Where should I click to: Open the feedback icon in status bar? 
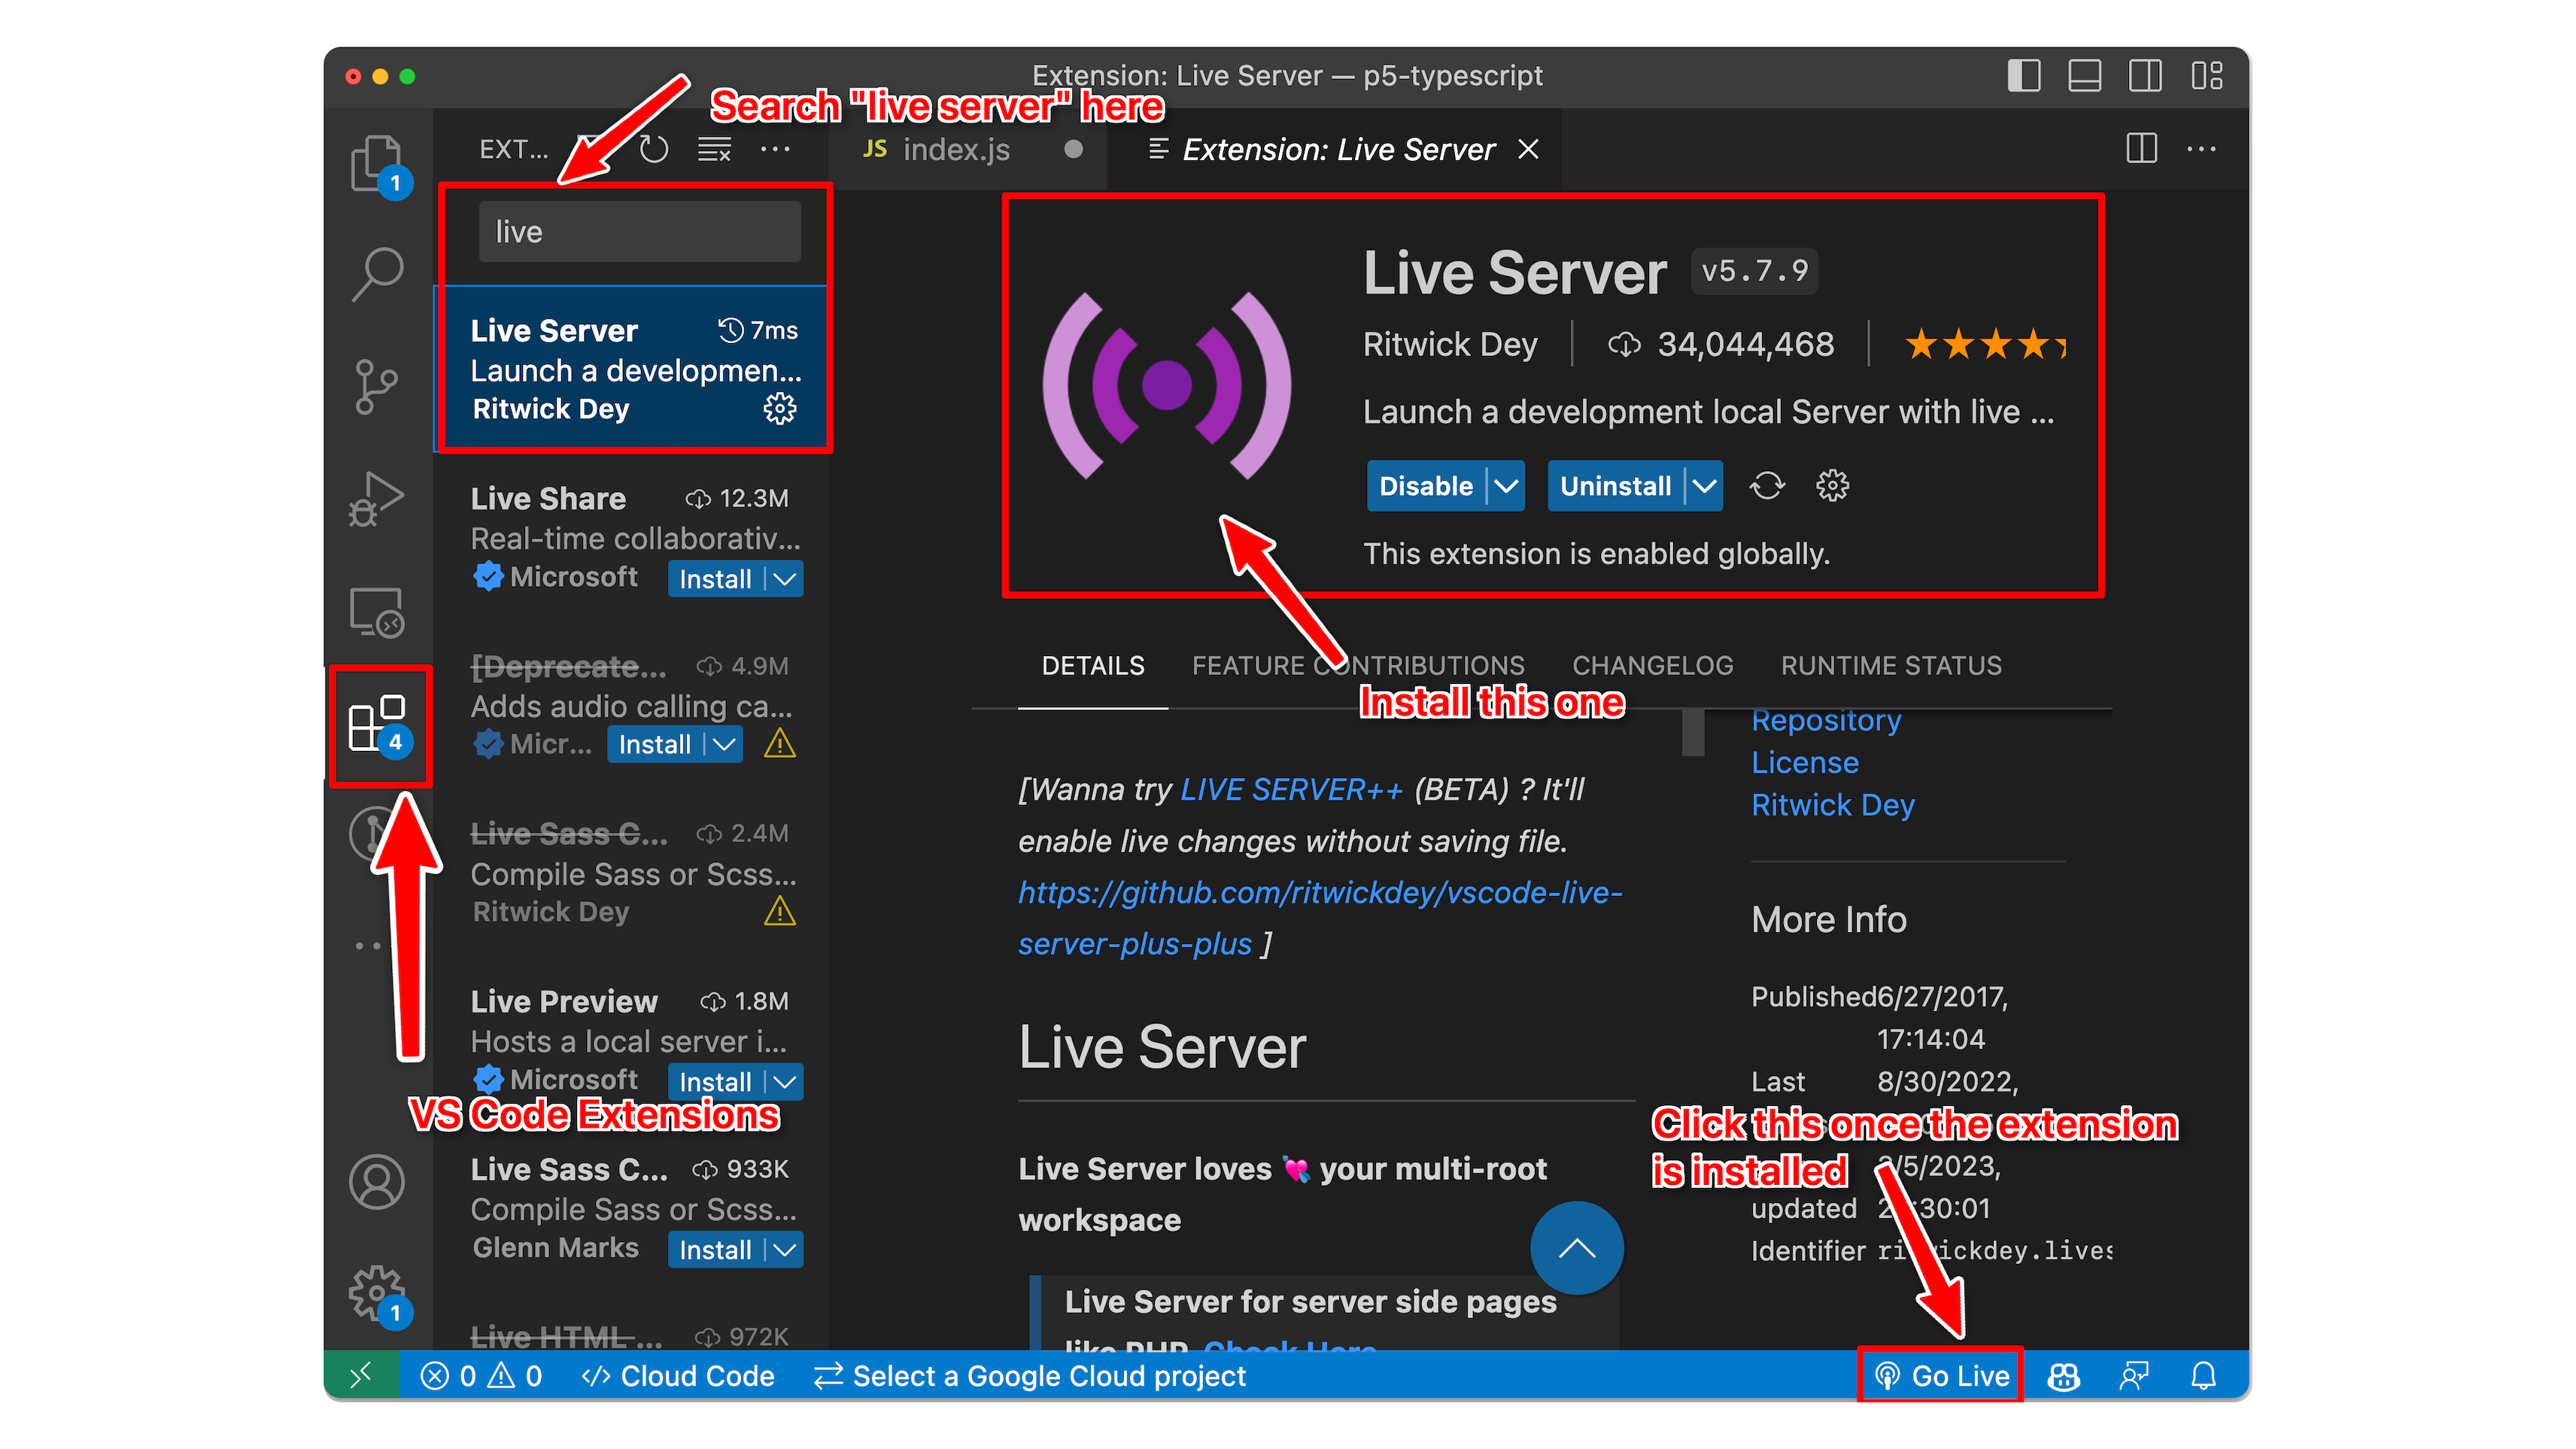click(2134, 1376)
